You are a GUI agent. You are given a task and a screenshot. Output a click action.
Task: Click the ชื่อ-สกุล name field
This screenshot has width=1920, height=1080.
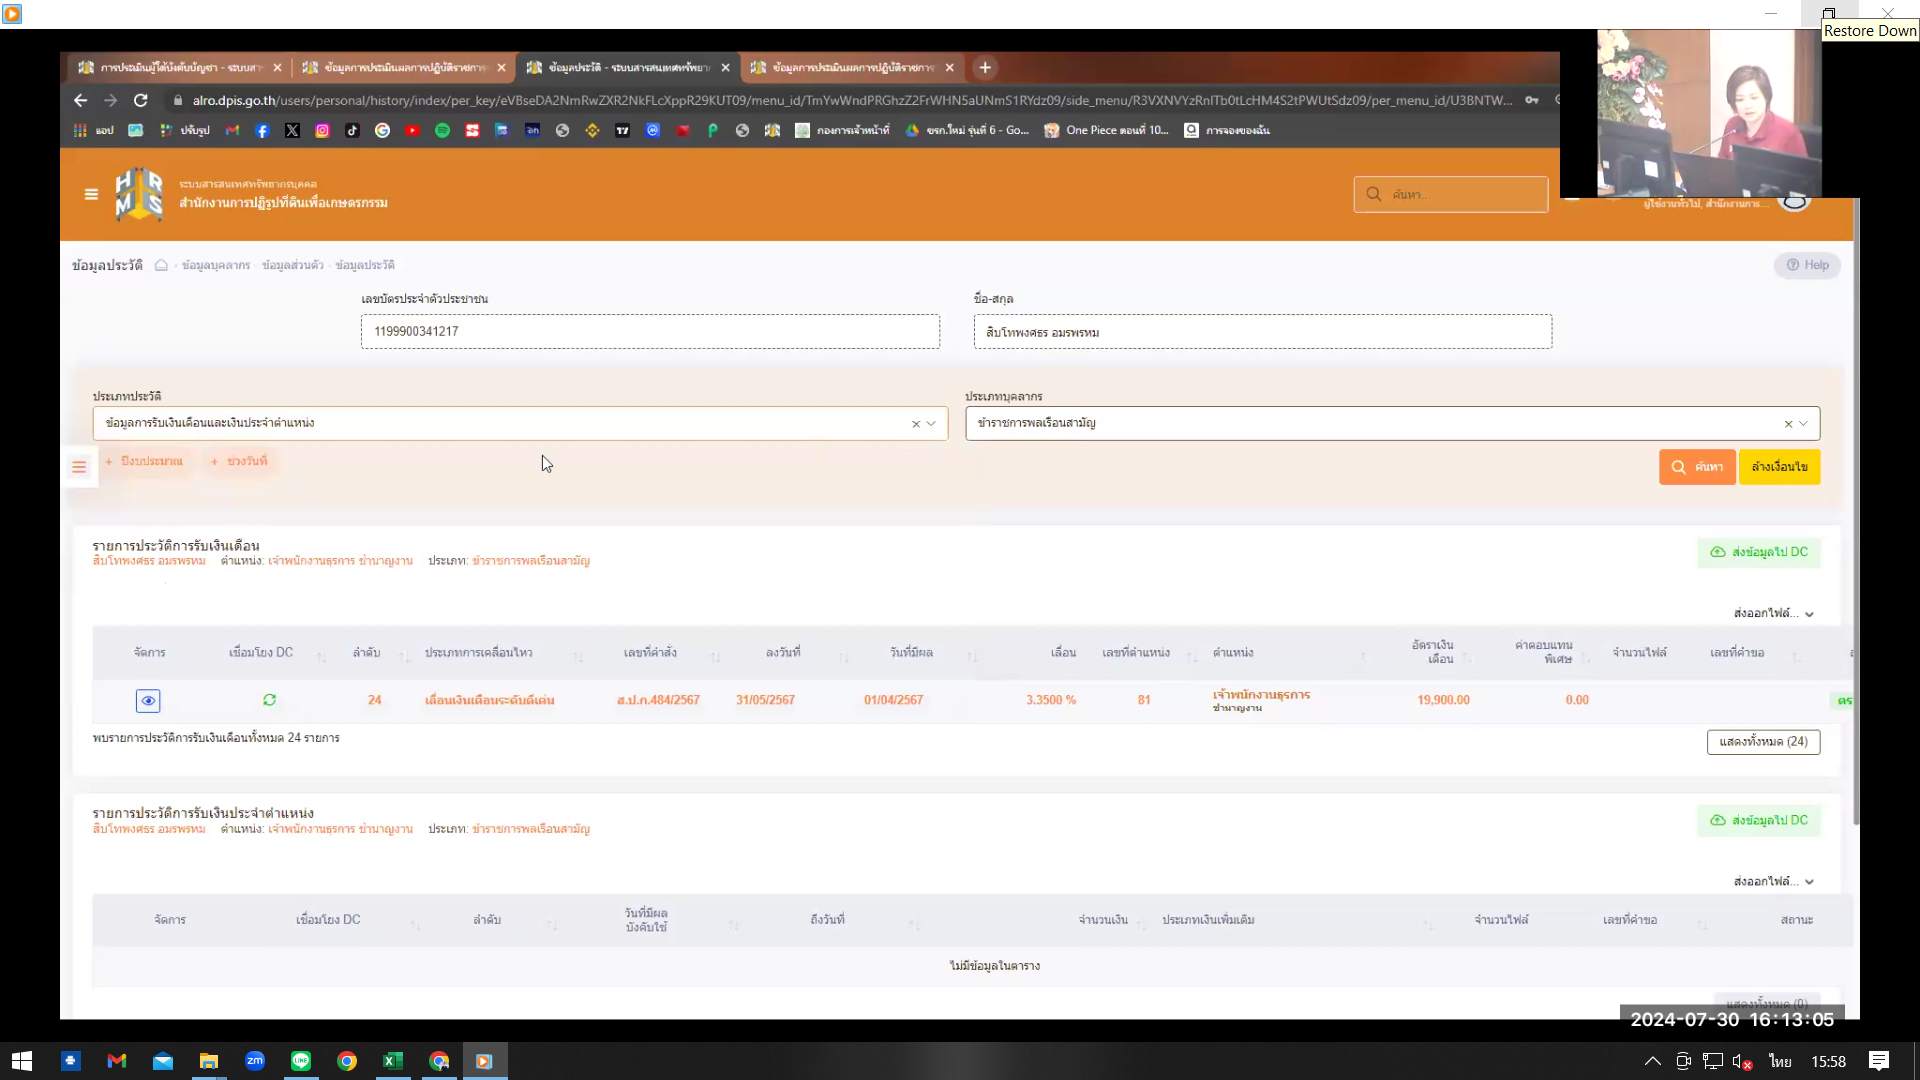pyautogui.click(x=1262, y=332)
